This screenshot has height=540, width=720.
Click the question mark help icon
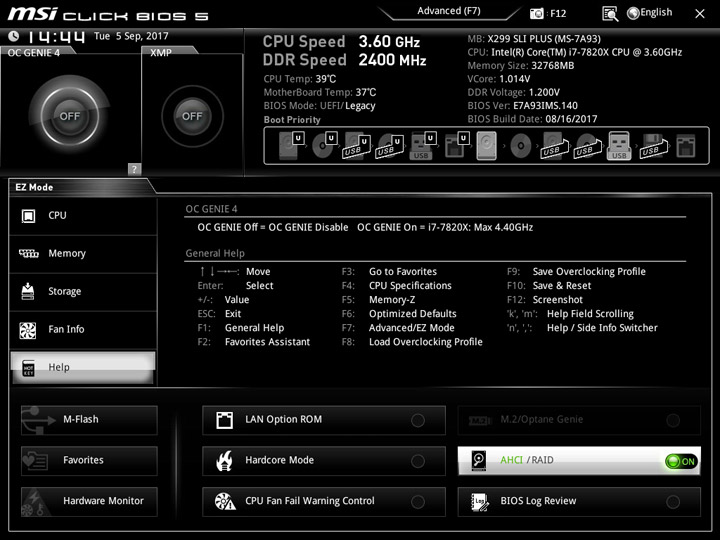pyautogui.click(x=134, y=169)
